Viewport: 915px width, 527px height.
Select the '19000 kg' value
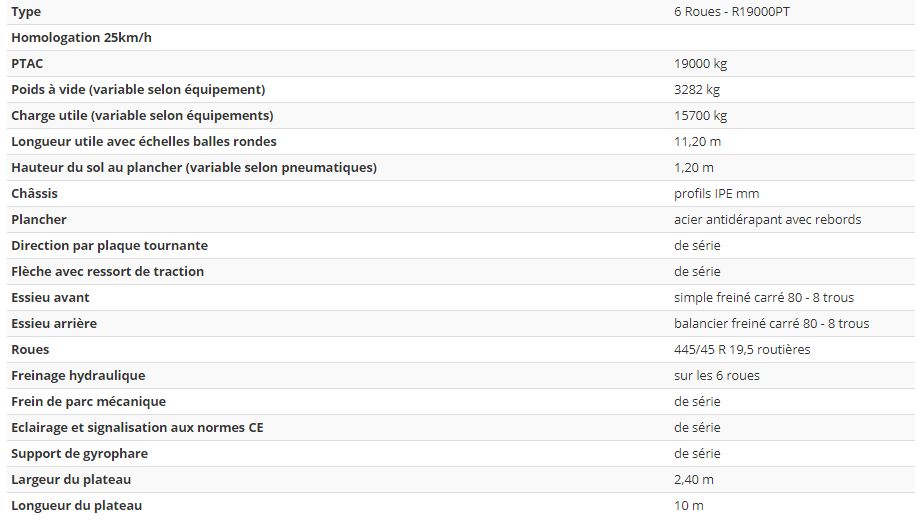[700, 64]
